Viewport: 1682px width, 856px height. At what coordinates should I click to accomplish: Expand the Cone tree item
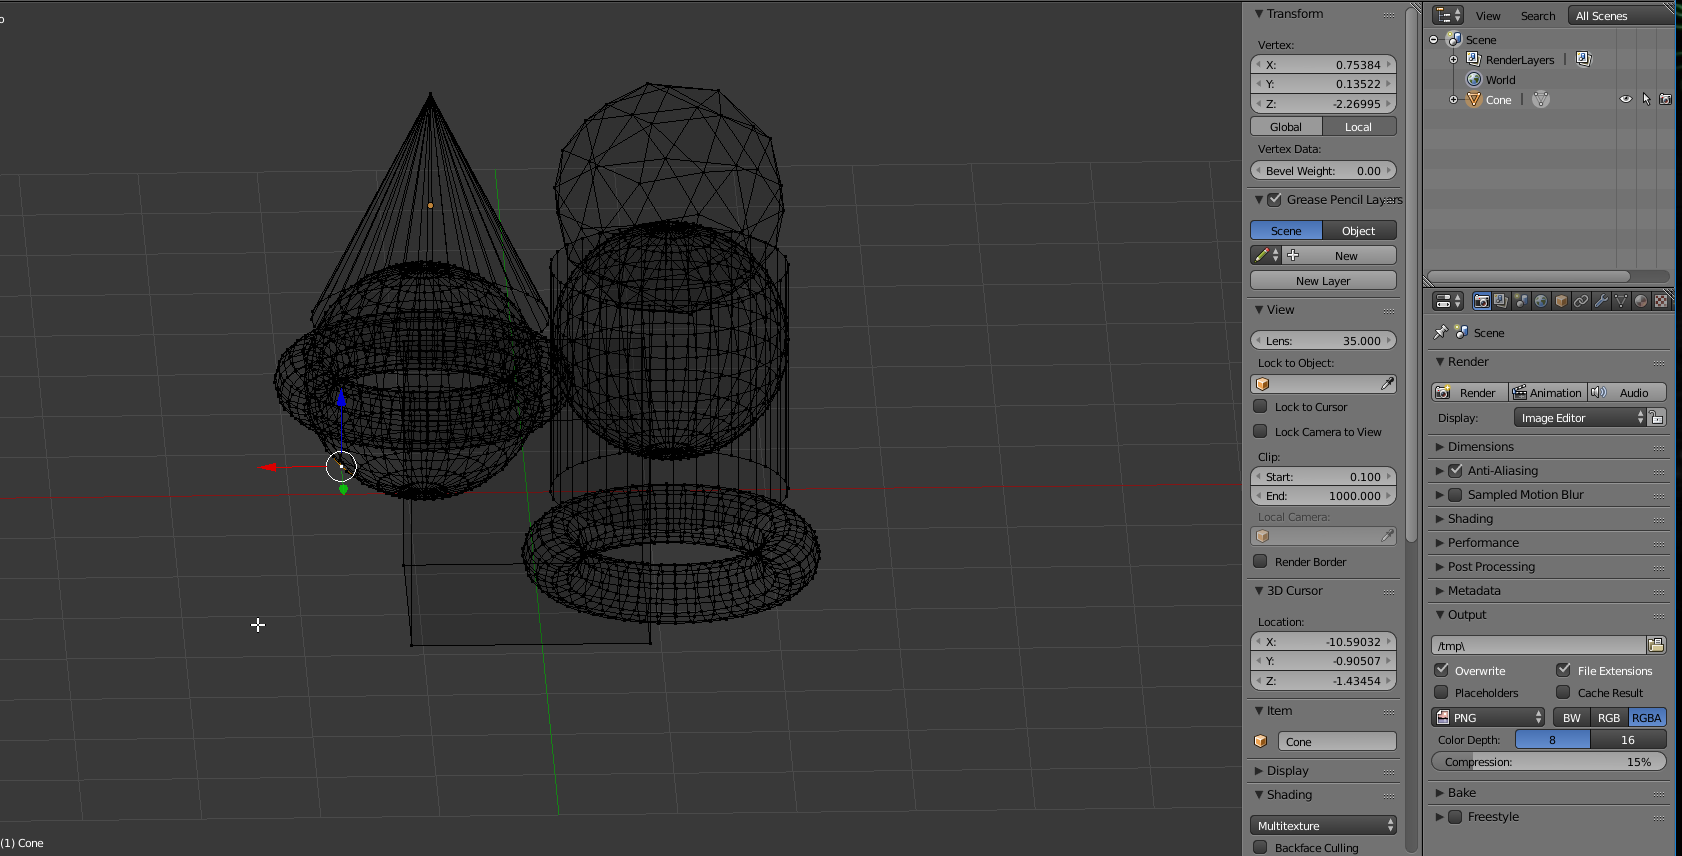click(1454, 100)
